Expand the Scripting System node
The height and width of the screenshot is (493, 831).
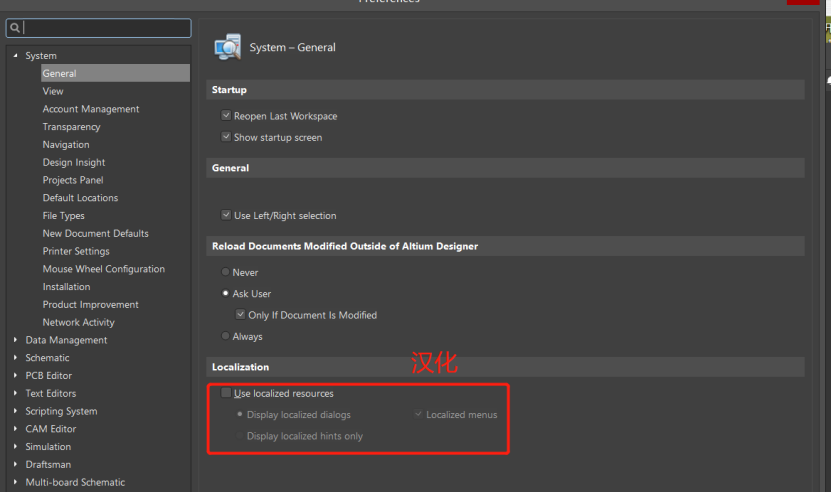pyautogui.click(x=15, y=411)
